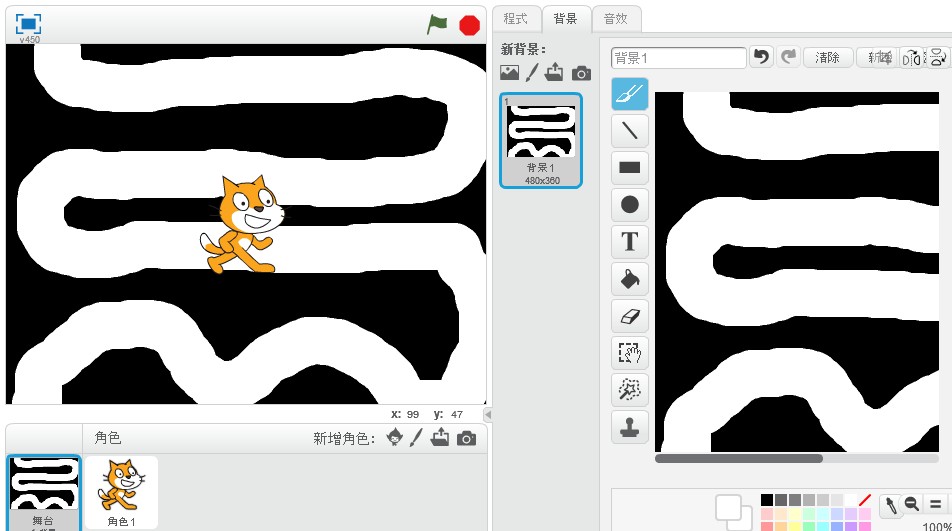Select the Stamp duplicate tool
The height and width of the screenshot is (531, 952).
[630, 427]
